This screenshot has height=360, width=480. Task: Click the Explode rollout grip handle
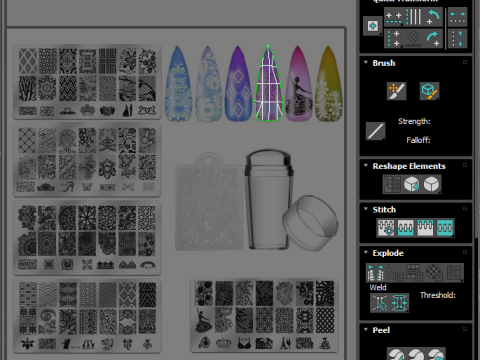[465, 252]
